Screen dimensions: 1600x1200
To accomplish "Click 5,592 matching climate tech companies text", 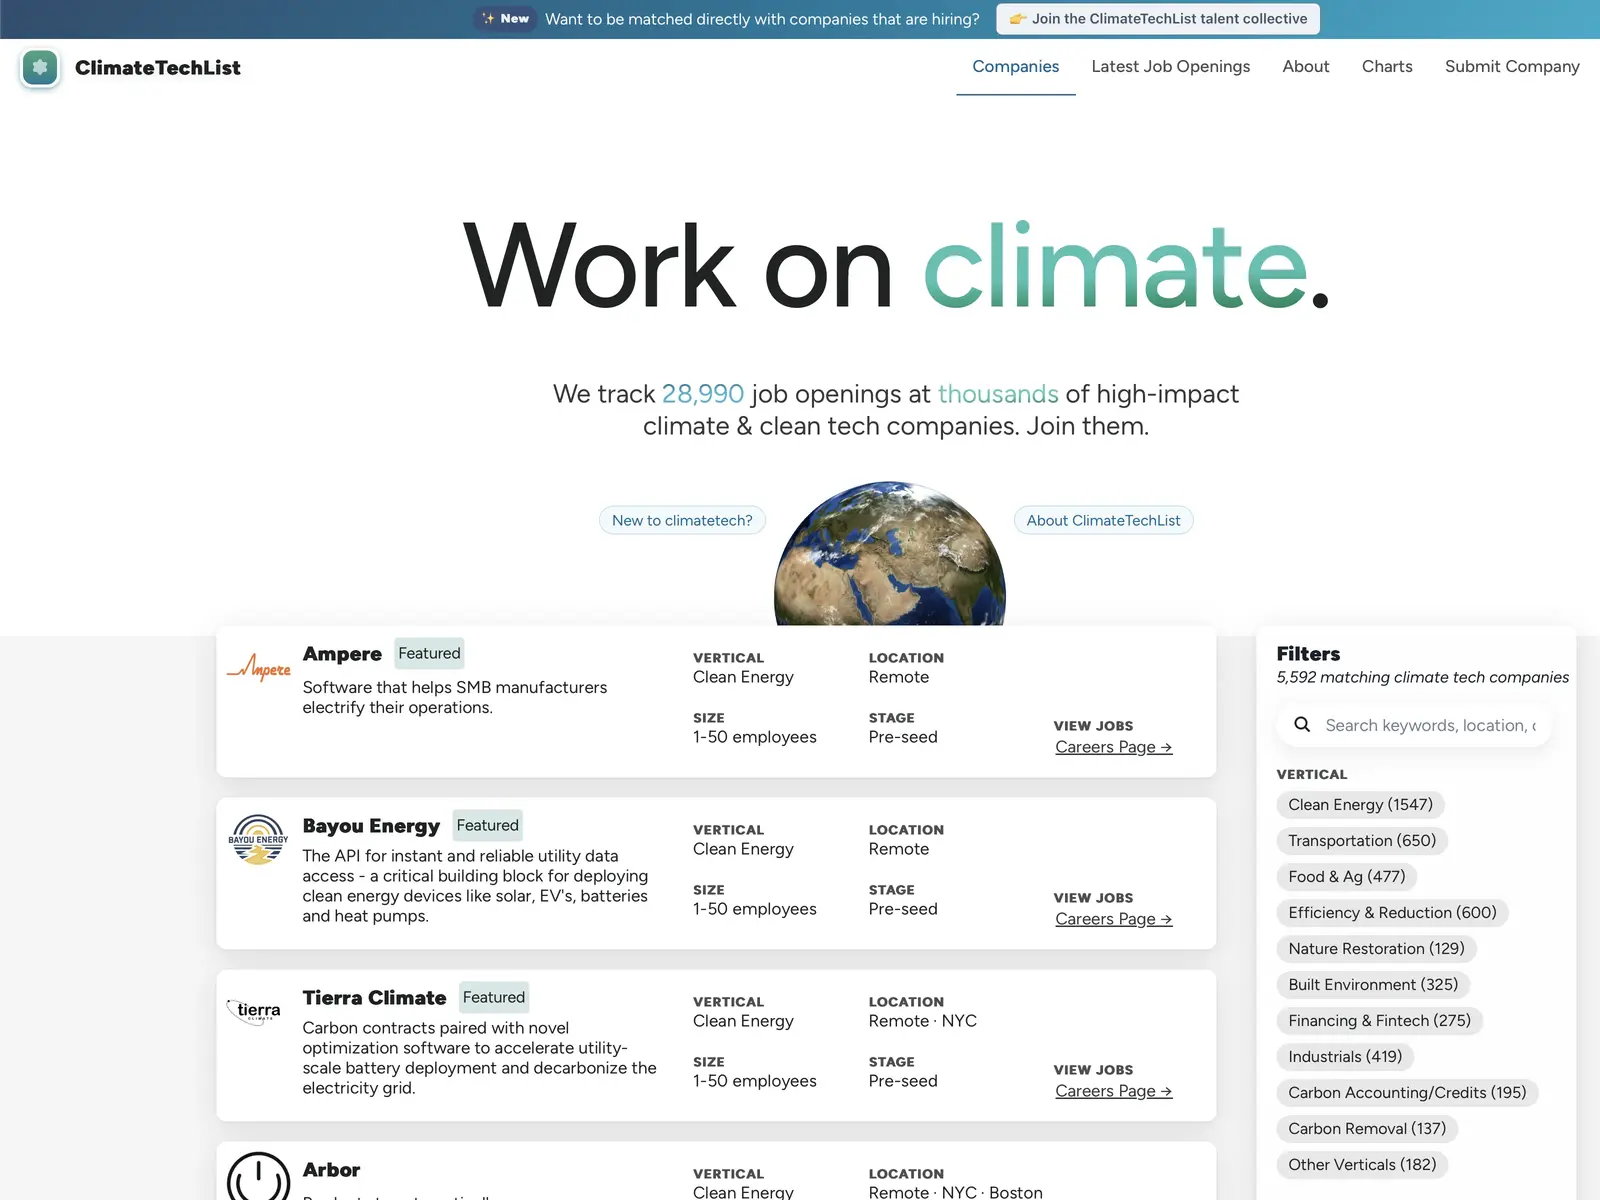I will (1422, 677).
